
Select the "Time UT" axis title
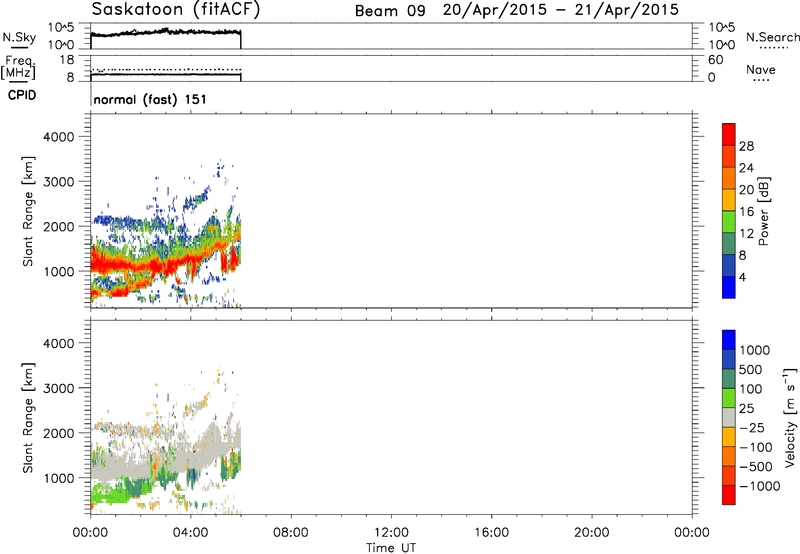391,548
